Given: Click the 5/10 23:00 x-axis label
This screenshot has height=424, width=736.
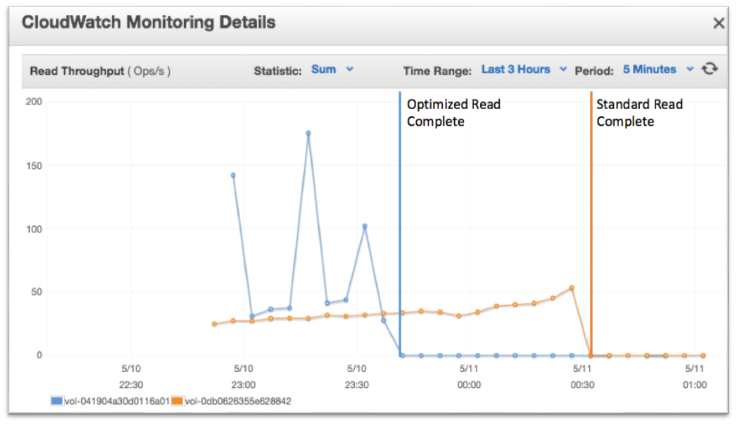Looking at the screenshot, I should [244, 377].
